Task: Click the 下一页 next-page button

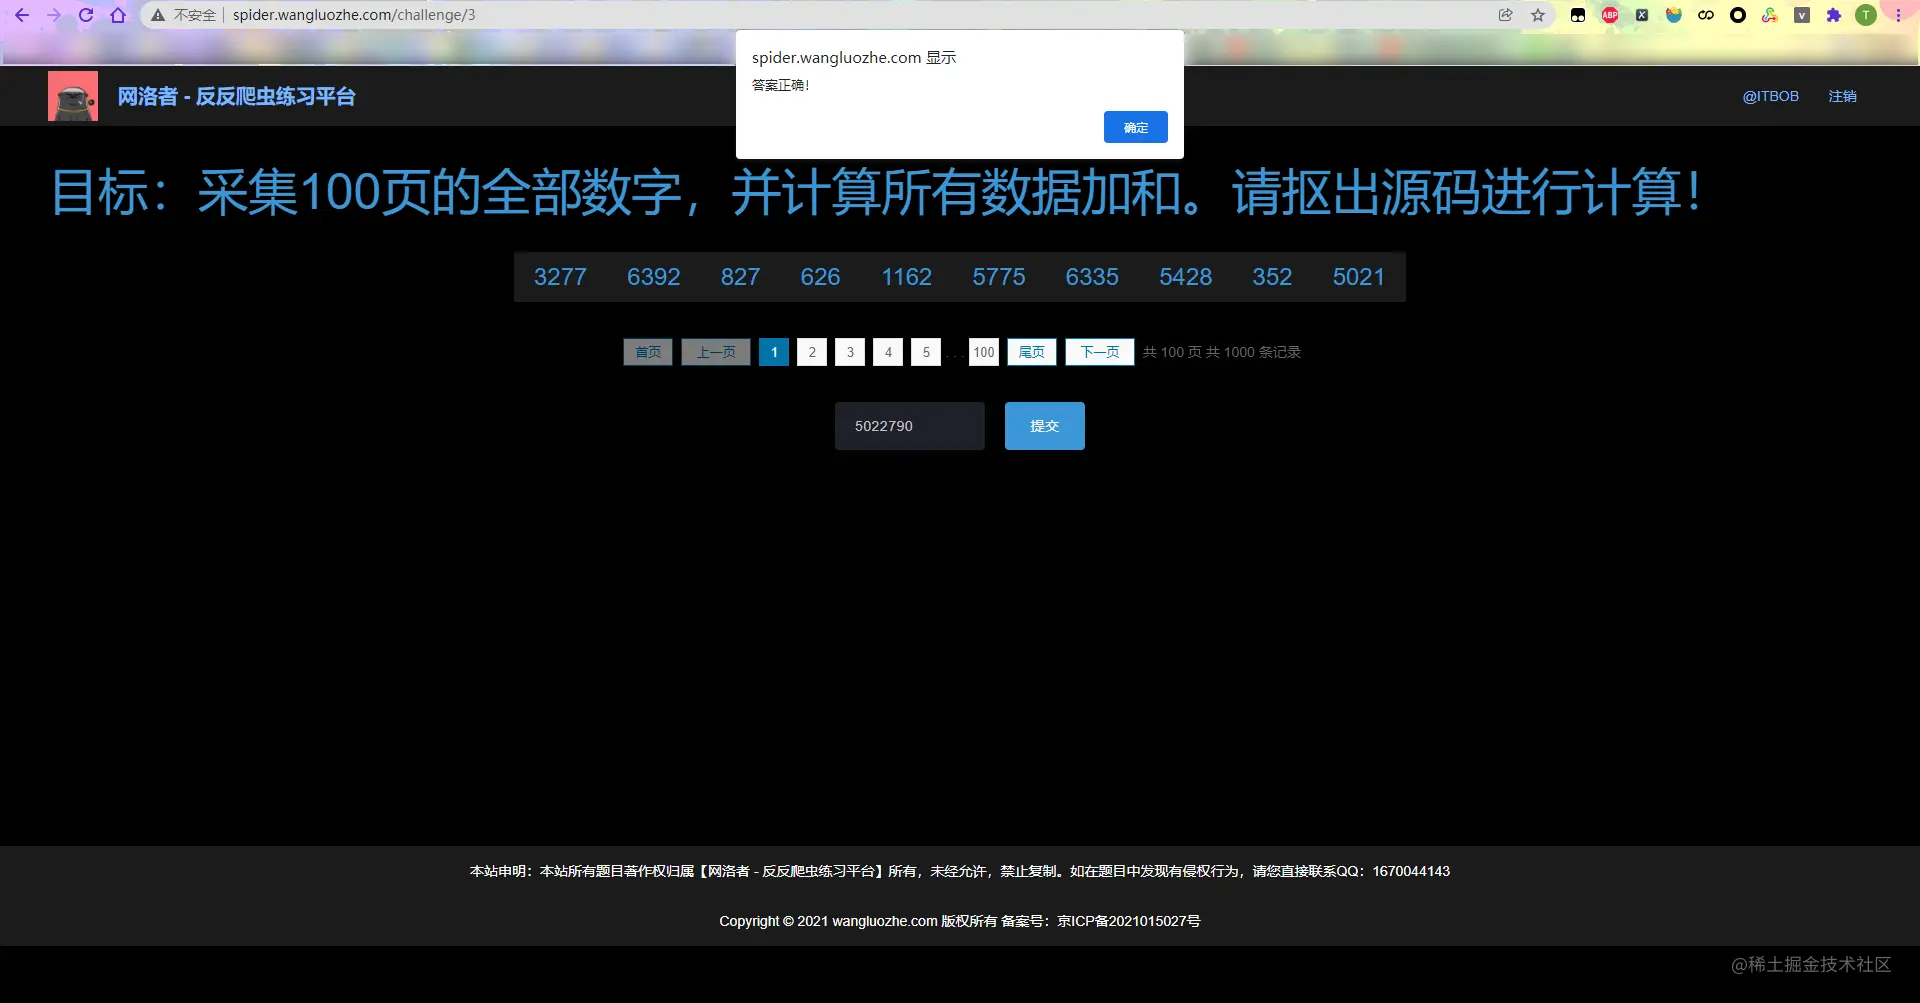Action: (1100, 352)
